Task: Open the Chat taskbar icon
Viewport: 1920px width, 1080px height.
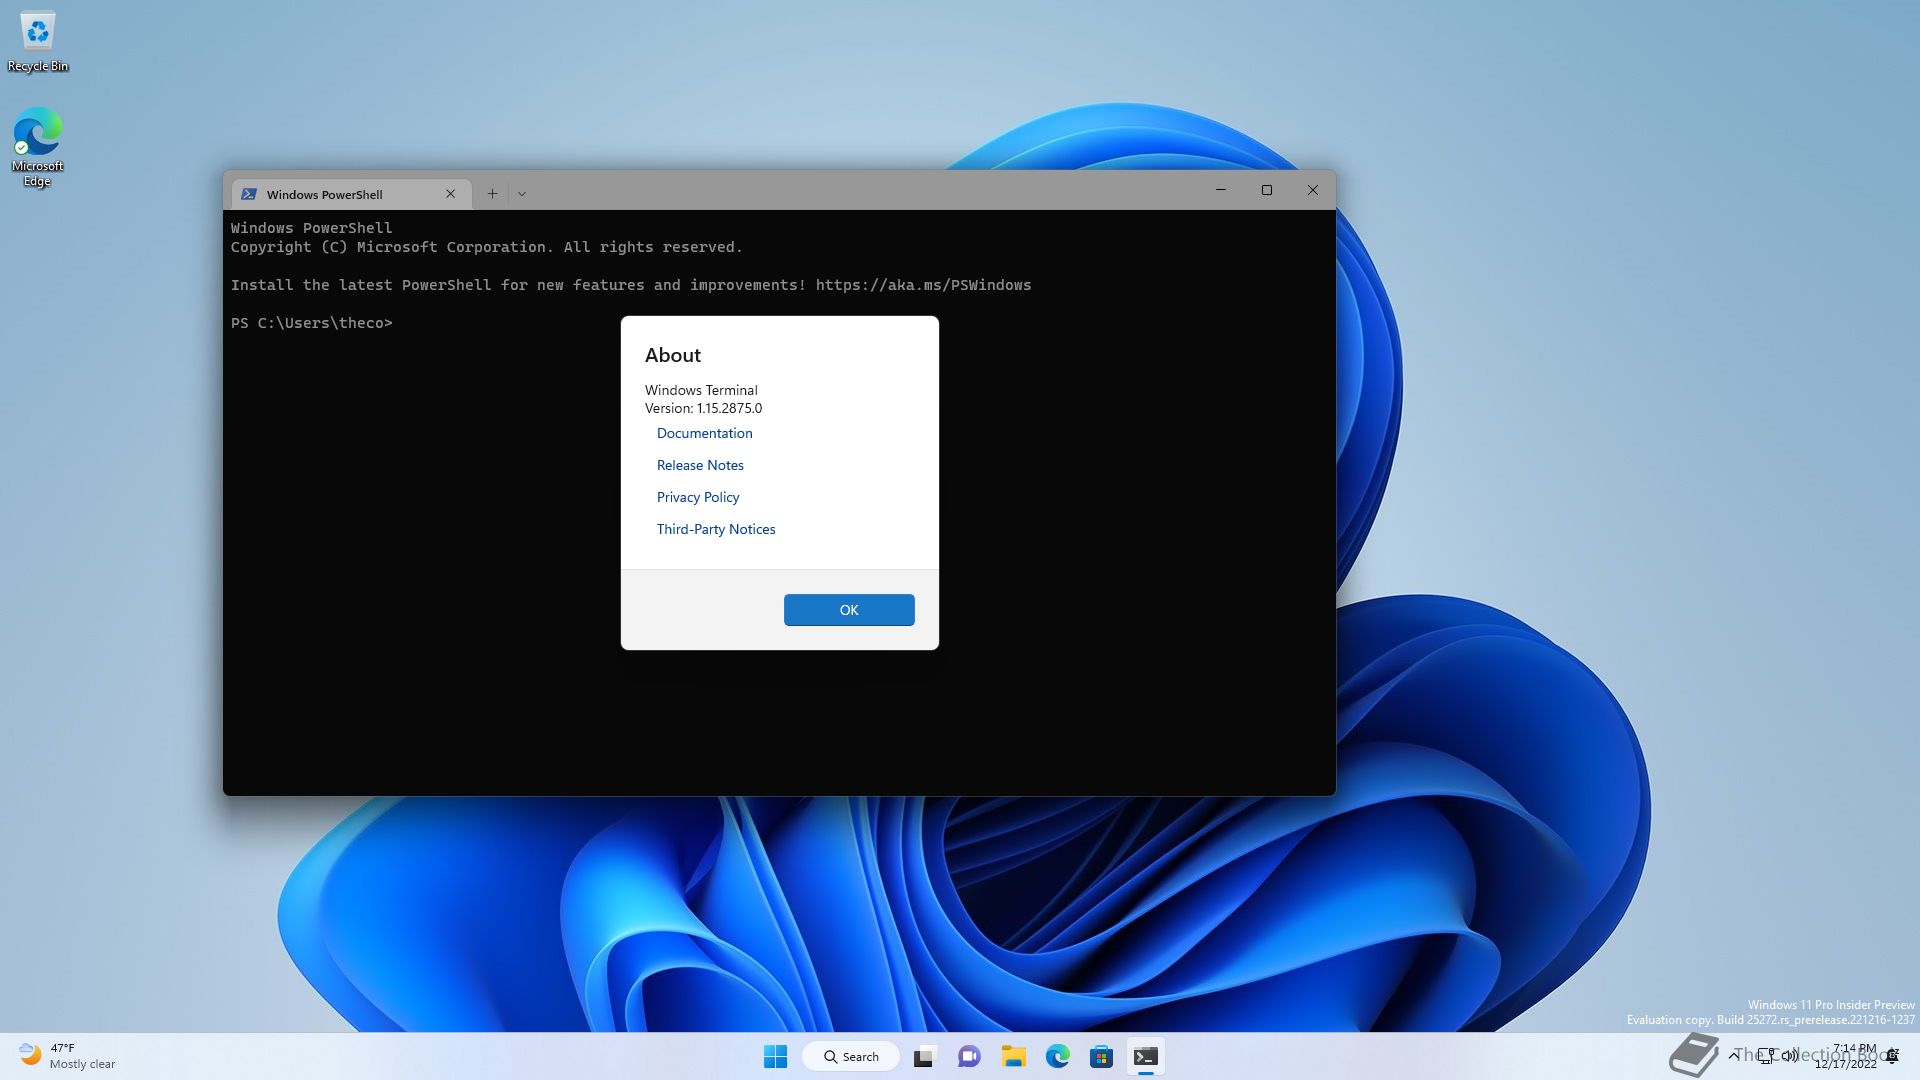Action: [x=969, y=1056]
